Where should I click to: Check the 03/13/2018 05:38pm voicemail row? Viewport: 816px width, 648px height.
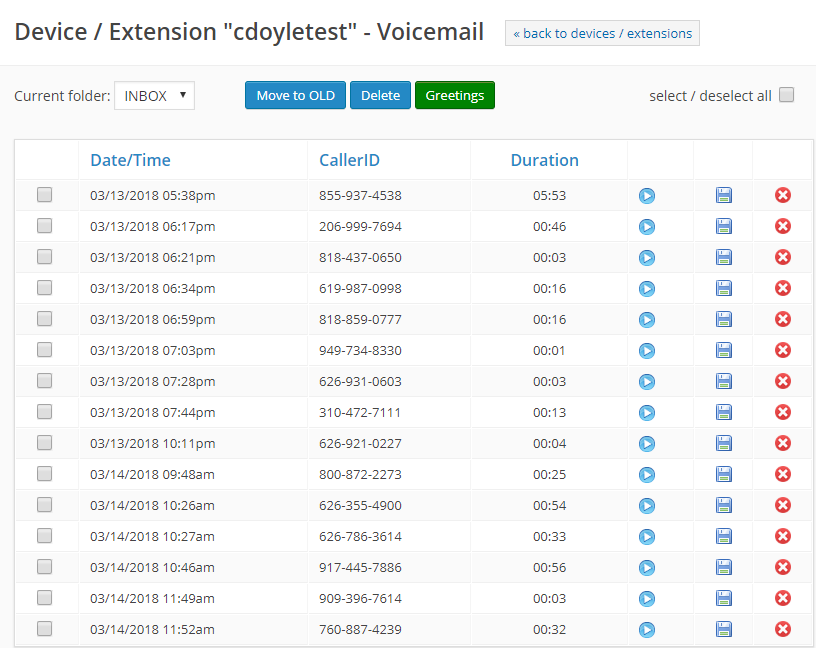coord(44,195)
